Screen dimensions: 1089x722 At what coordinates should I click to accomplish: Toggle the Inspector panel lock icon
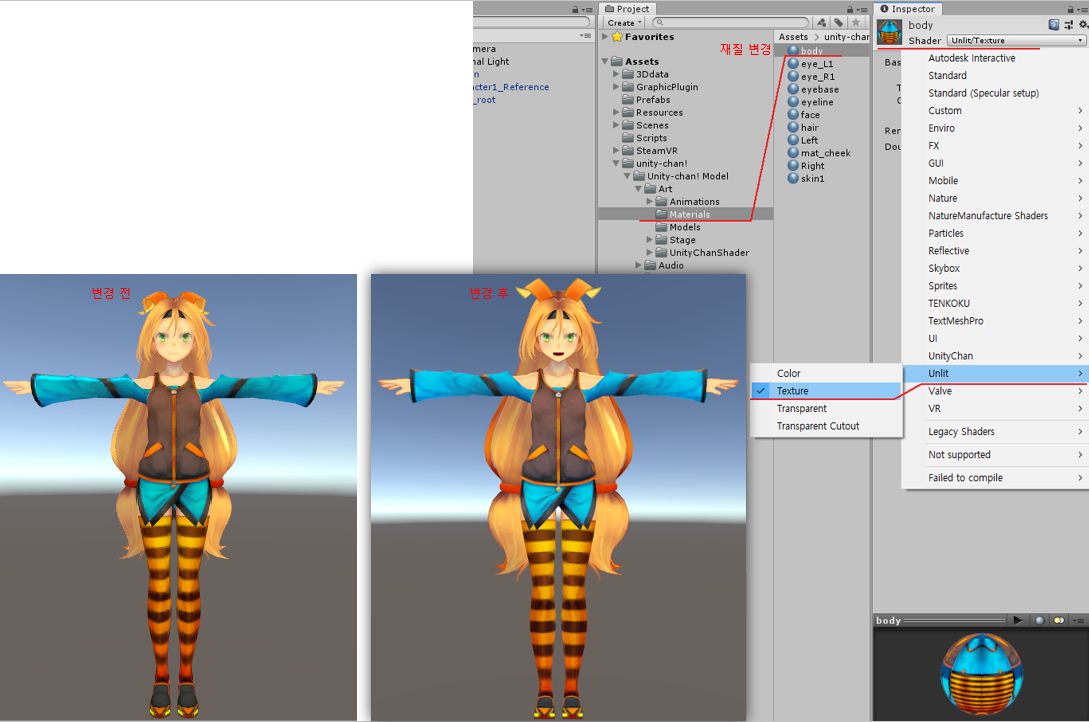1070,9
